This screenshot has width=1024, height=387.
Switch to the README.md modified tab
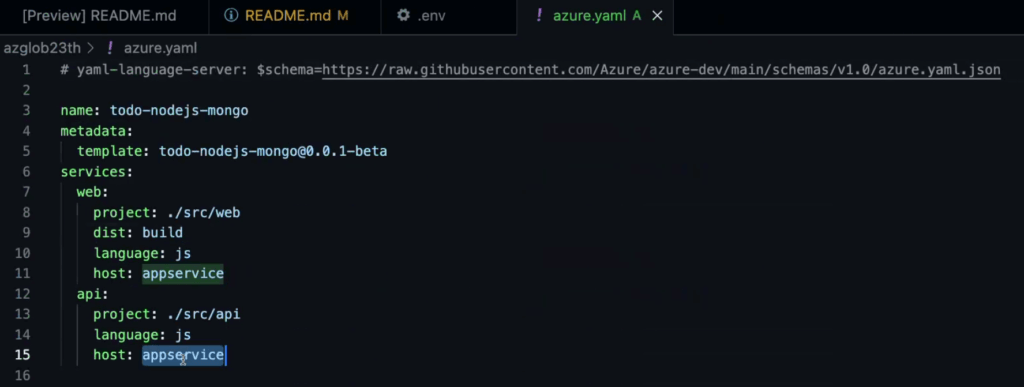[295, 16]
